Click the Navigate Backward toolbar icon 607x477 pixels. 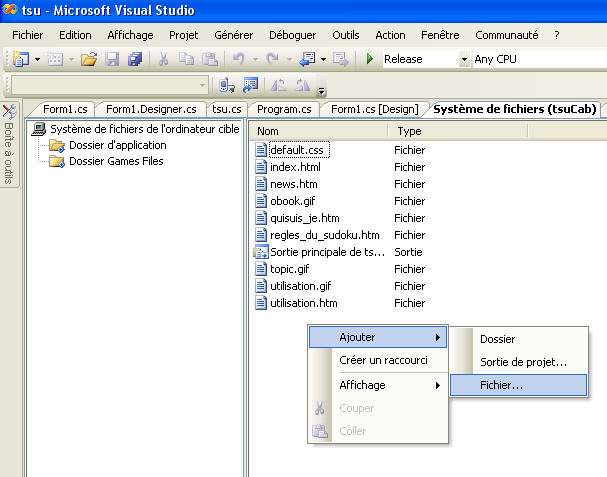tap(307, 59)
